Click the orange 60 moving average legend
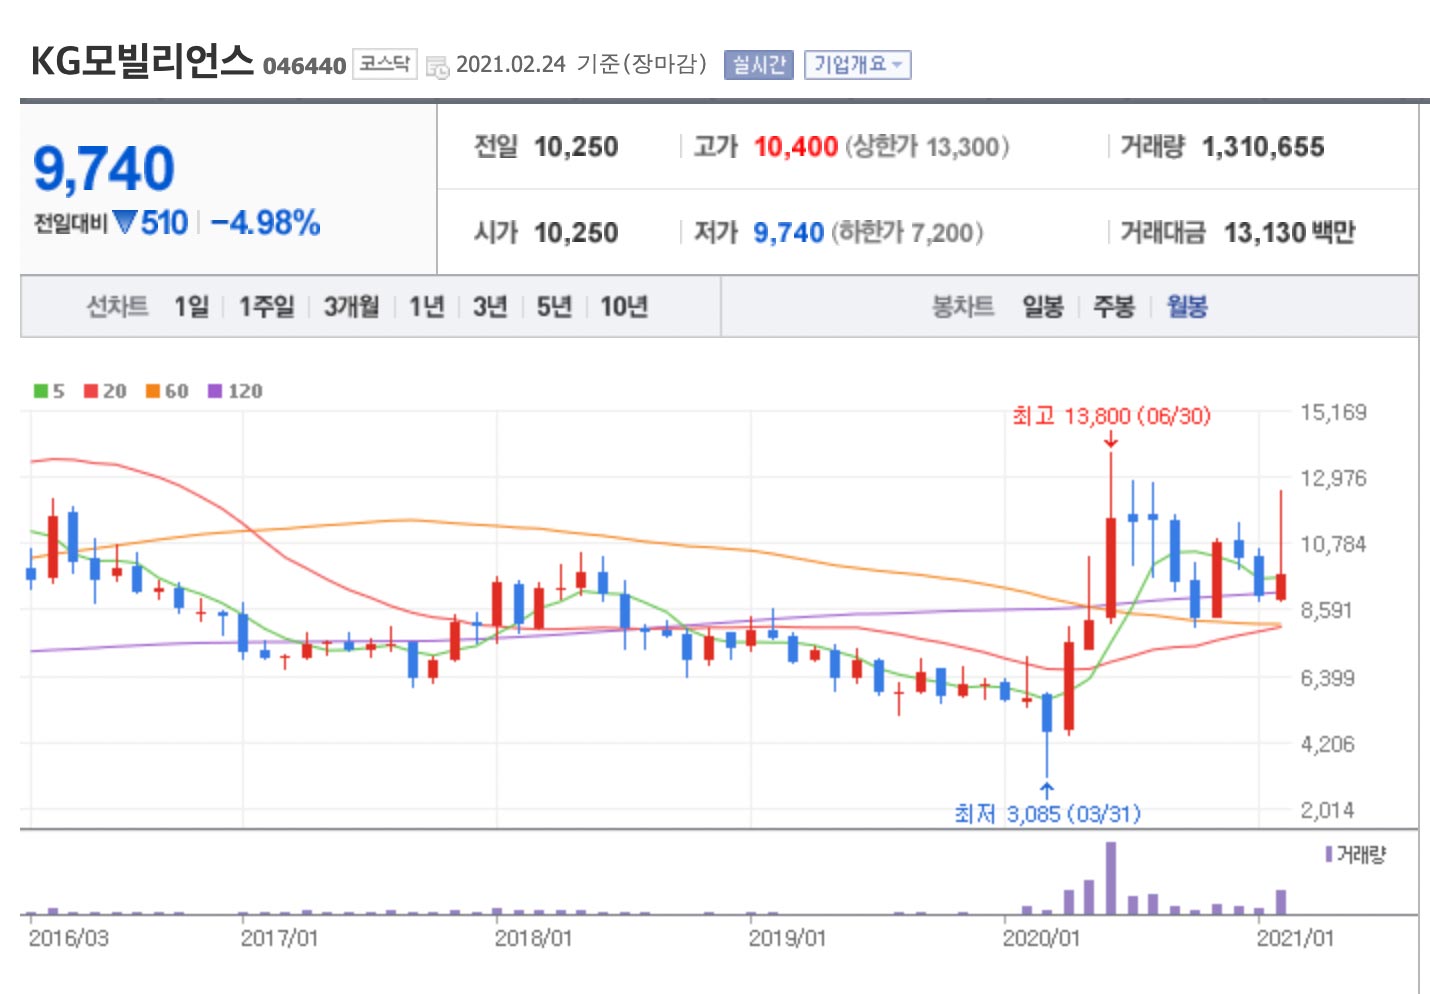 pos(167,391)
